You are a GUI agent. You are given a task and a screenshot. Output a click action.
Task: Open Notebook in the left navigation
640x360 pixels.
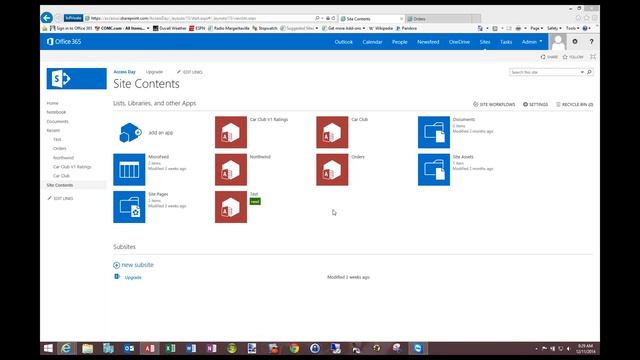(x=56, y=112)
